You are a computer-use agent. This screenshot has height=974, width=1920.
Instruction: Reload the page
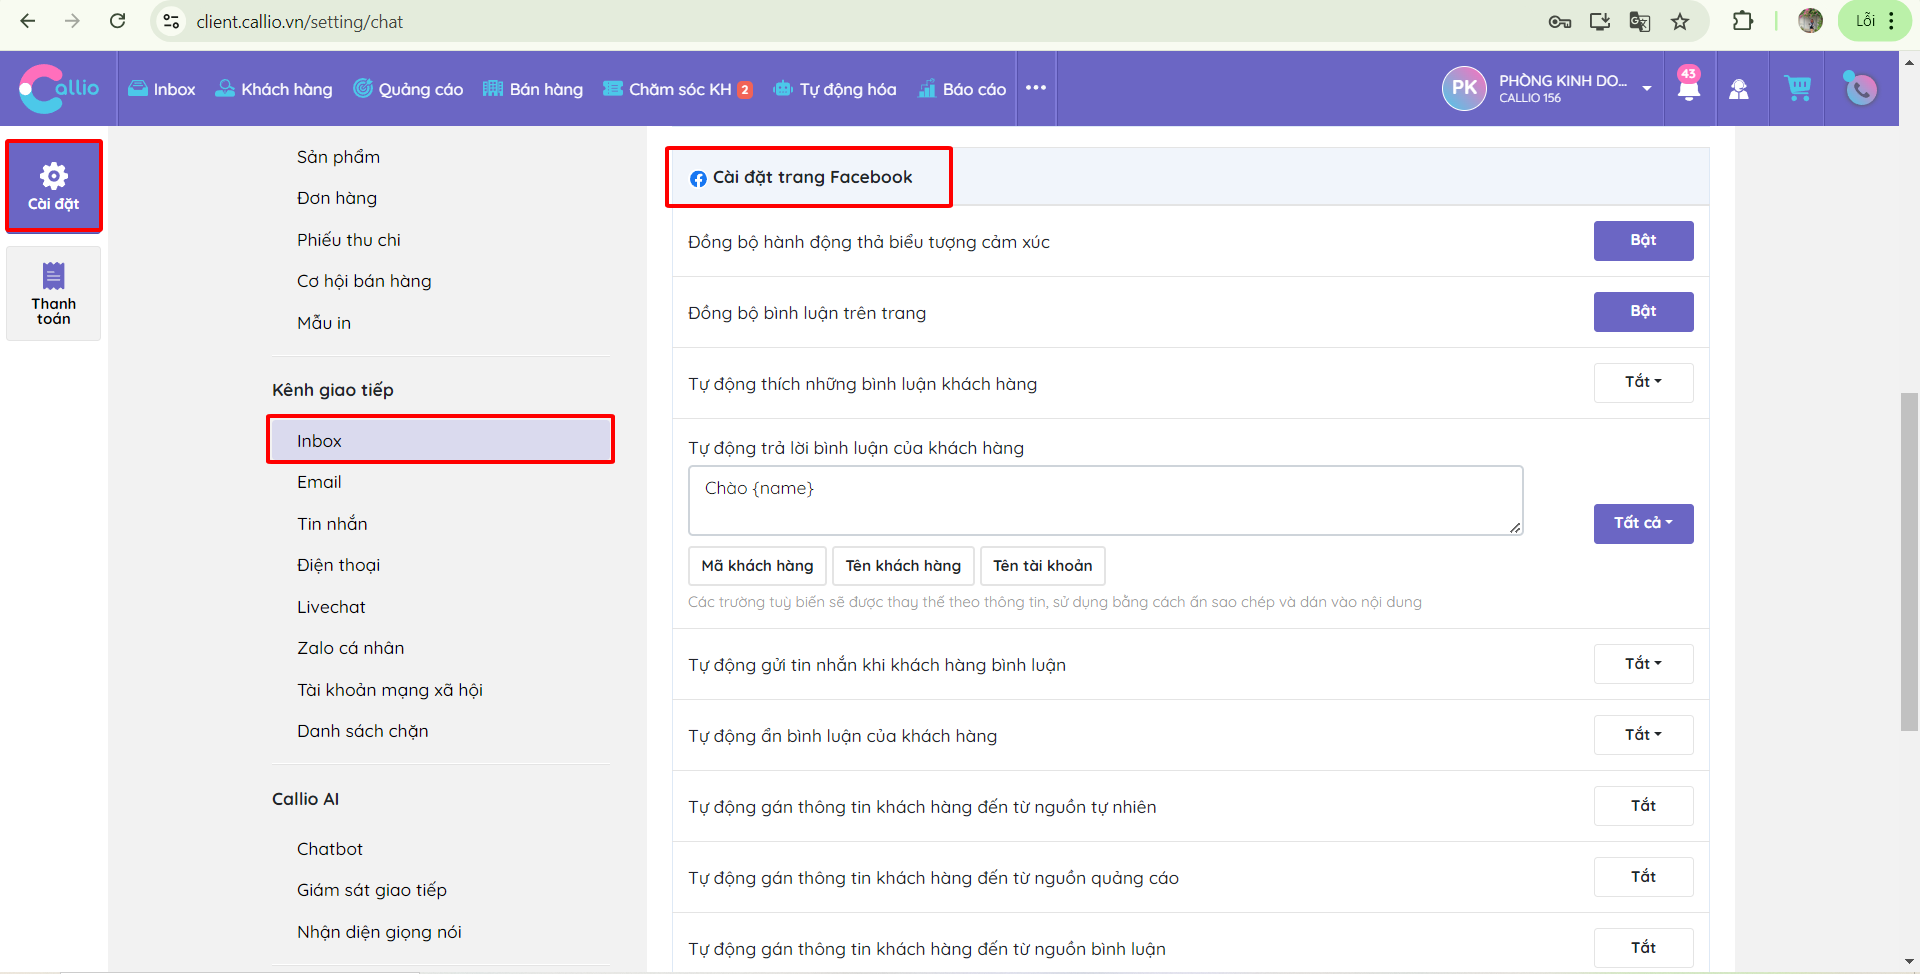(117, 21)
